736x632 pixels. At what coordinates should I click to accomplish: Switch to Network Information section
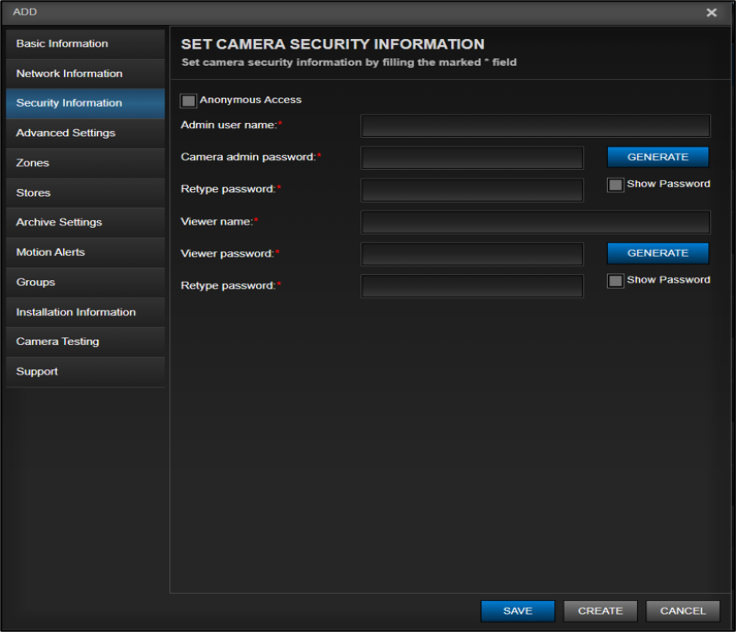pos(85,74)
